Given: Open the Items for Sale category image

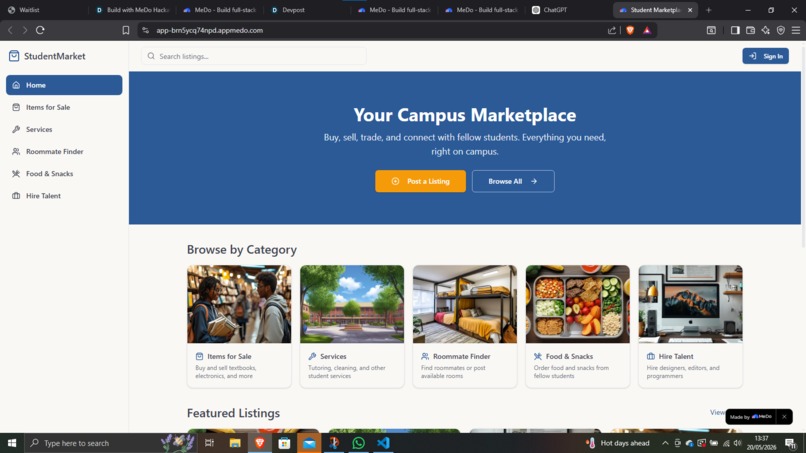Looking at the screenshot, I should click(x=239, y=304).
